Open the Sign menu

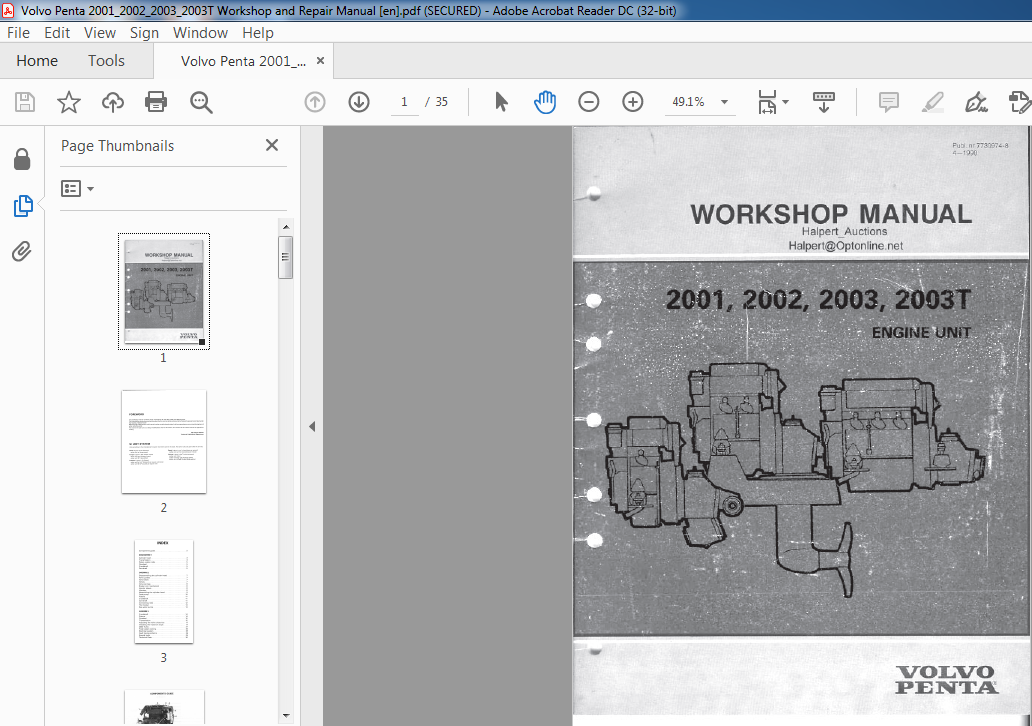tap(144, 32)
